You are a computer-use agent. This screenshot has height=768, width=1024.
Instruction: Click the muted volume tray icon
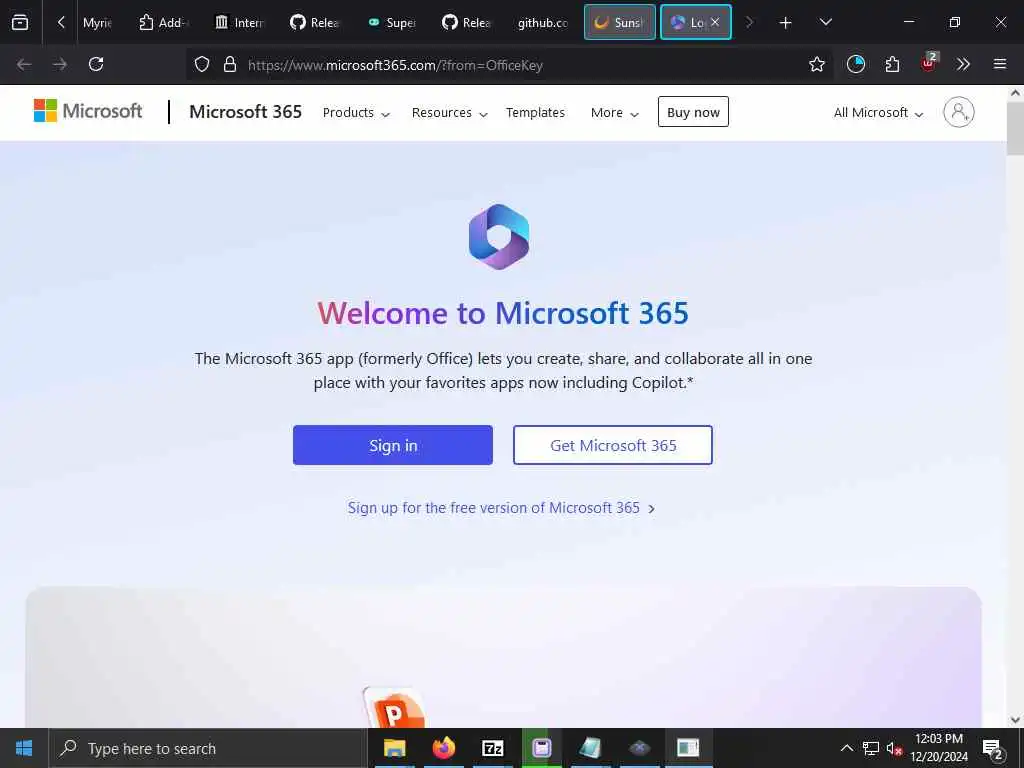click(894, 748)
